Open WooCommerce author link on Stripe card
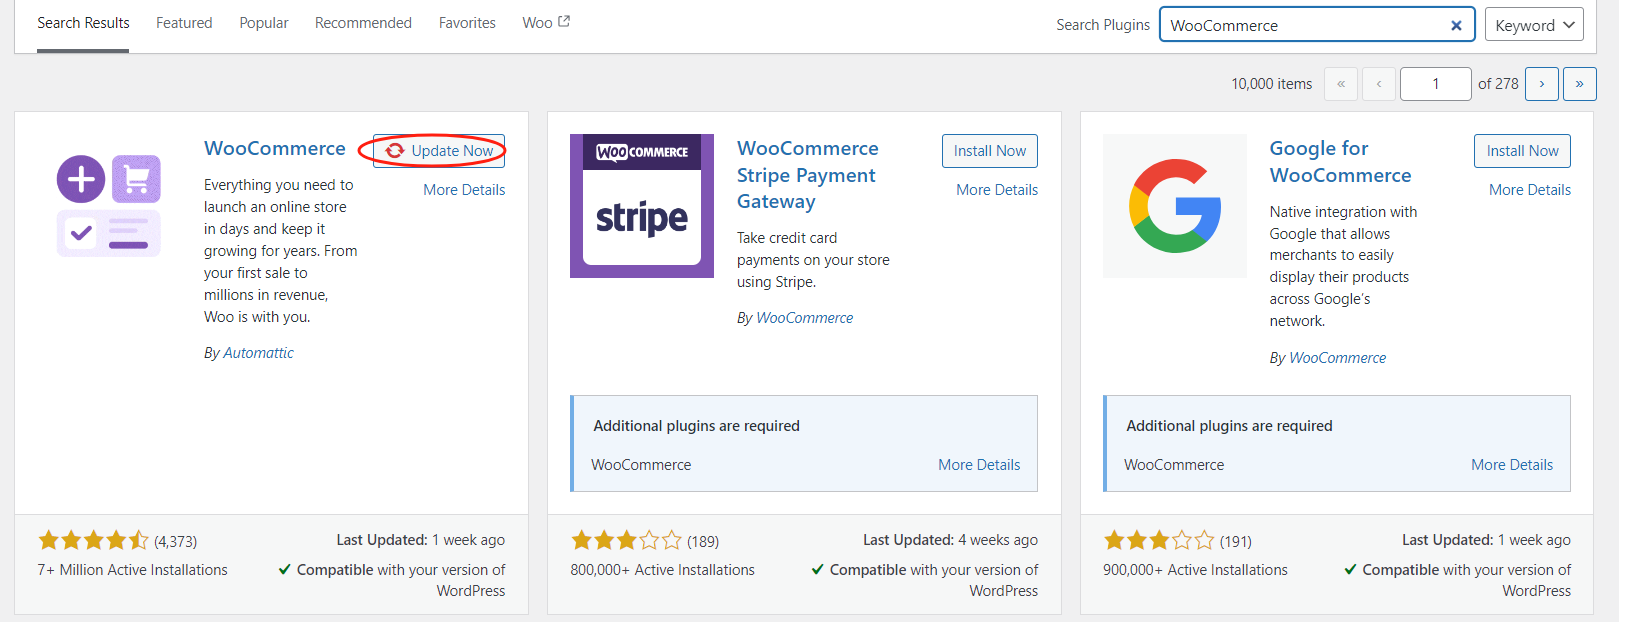This screenshot has width=1636, height=622. pyautogui.click(x=805, y=318)
